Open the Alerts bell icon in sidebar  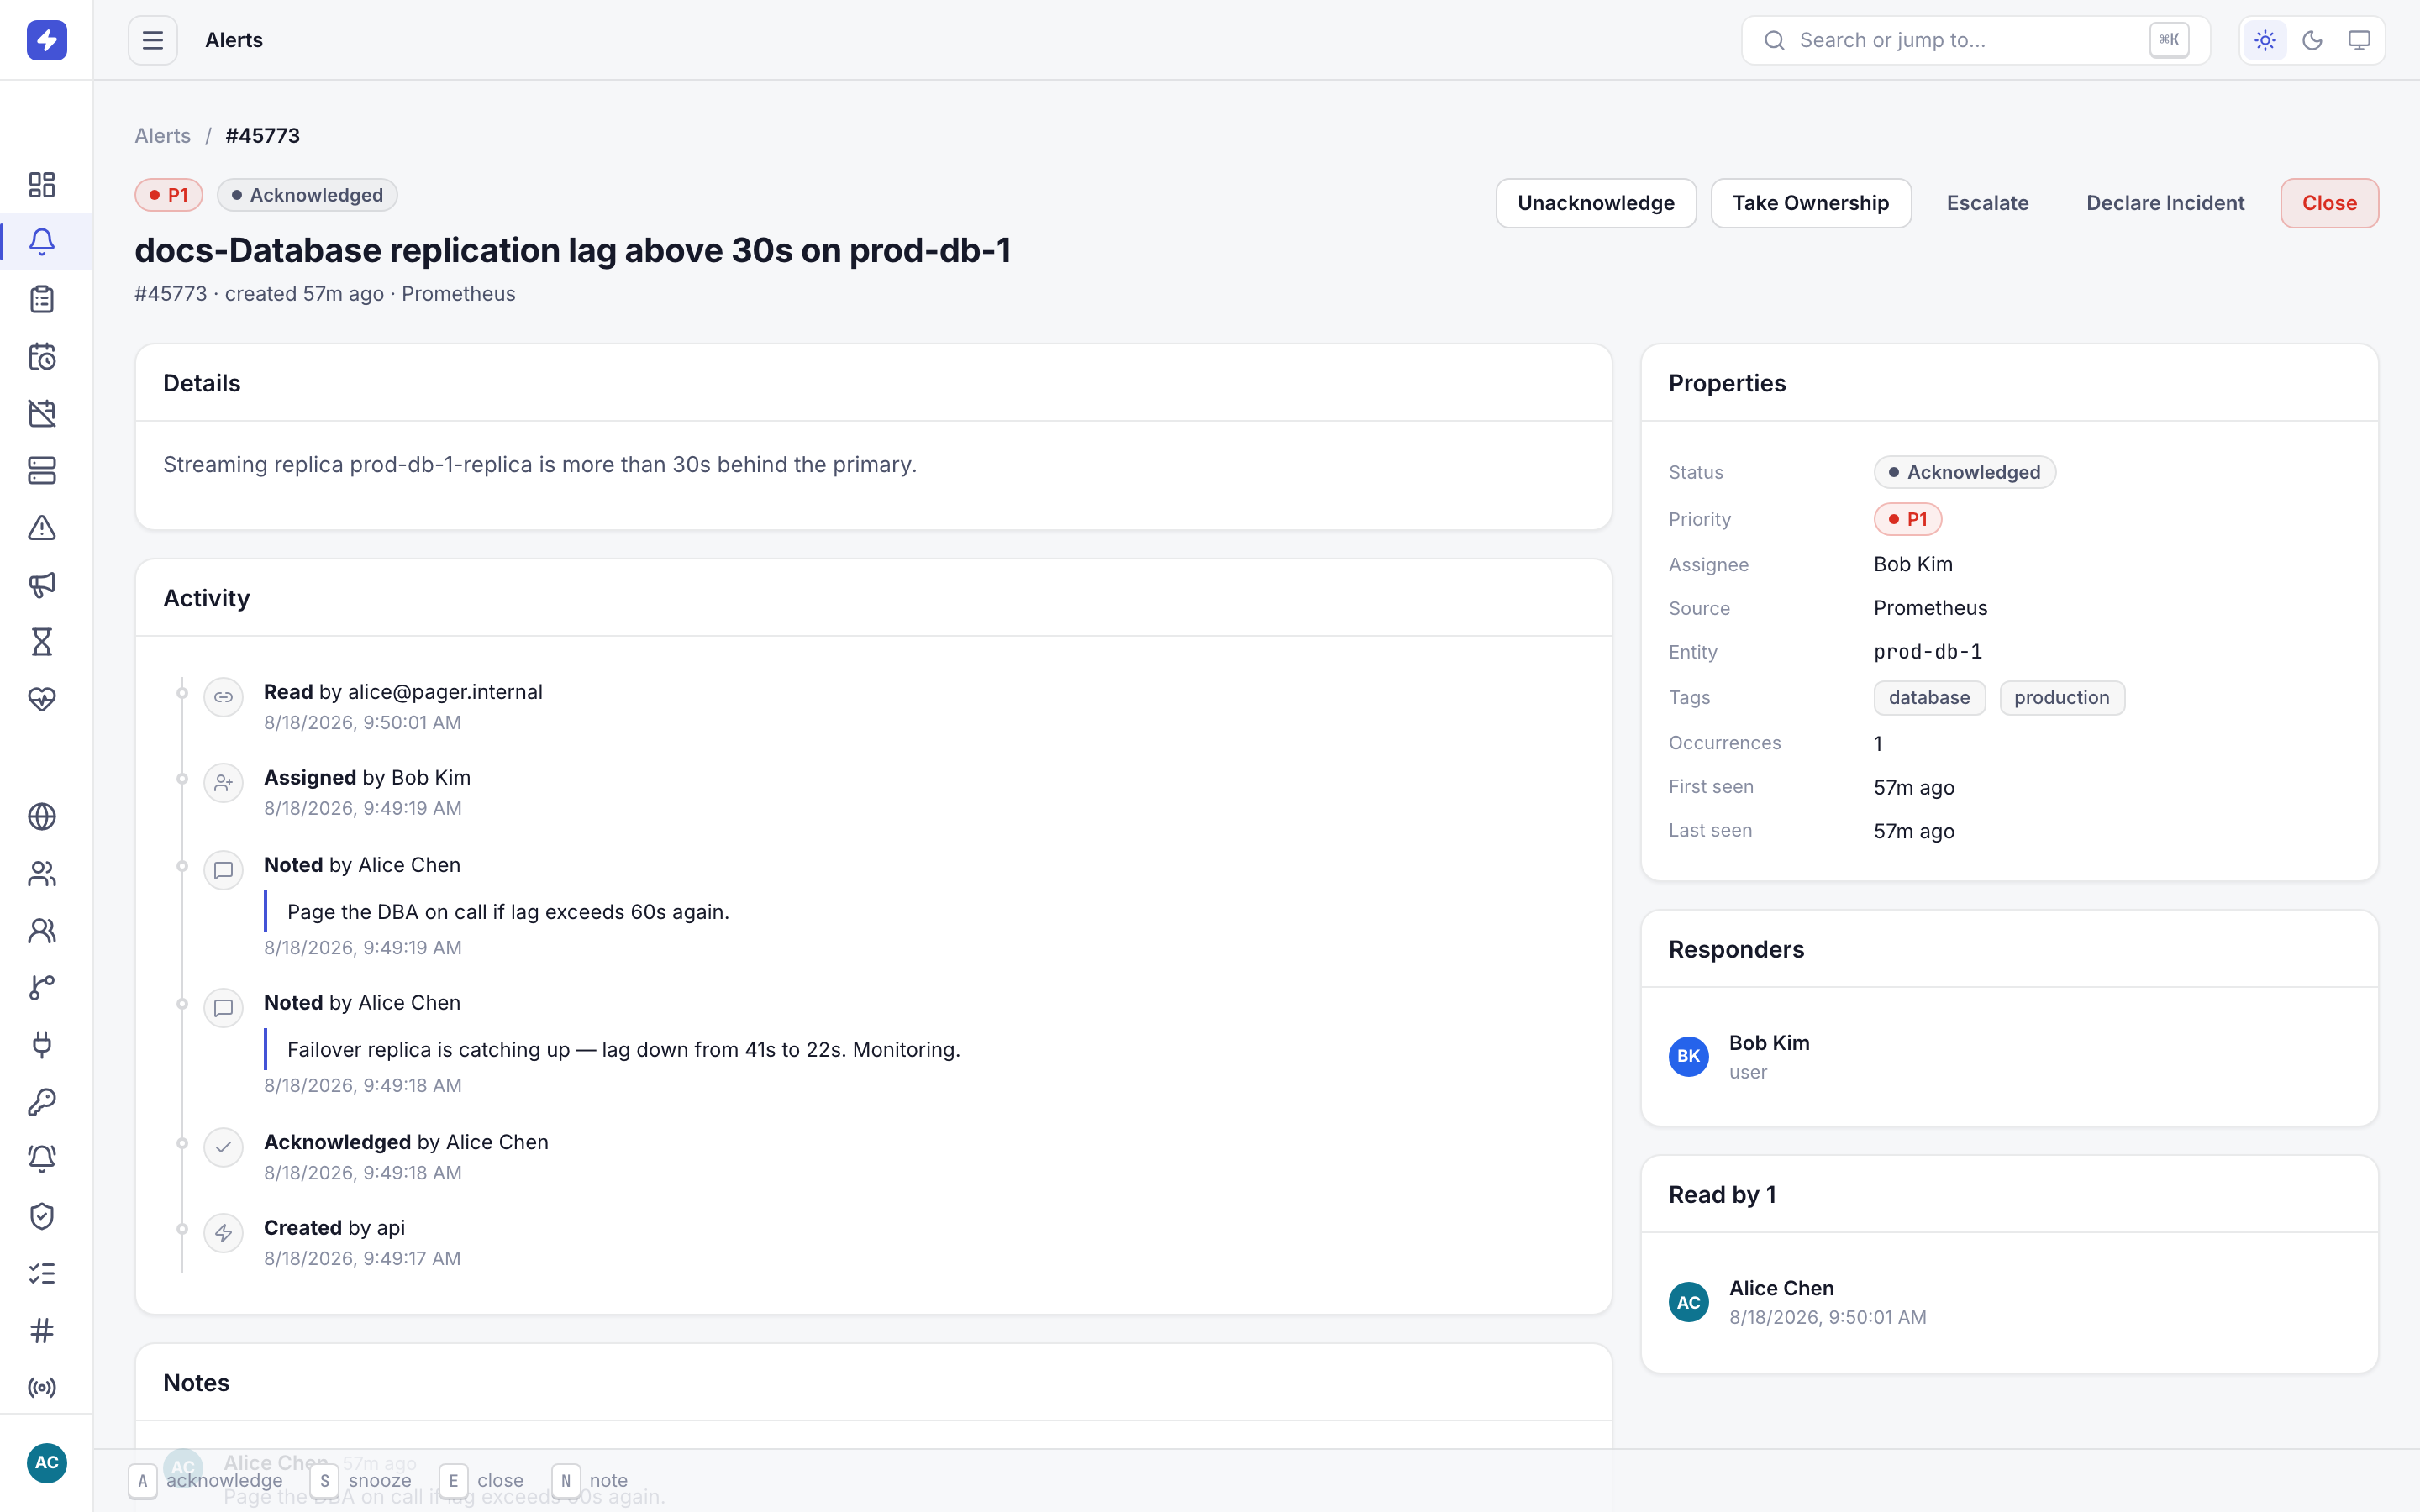tap(42, 242)
